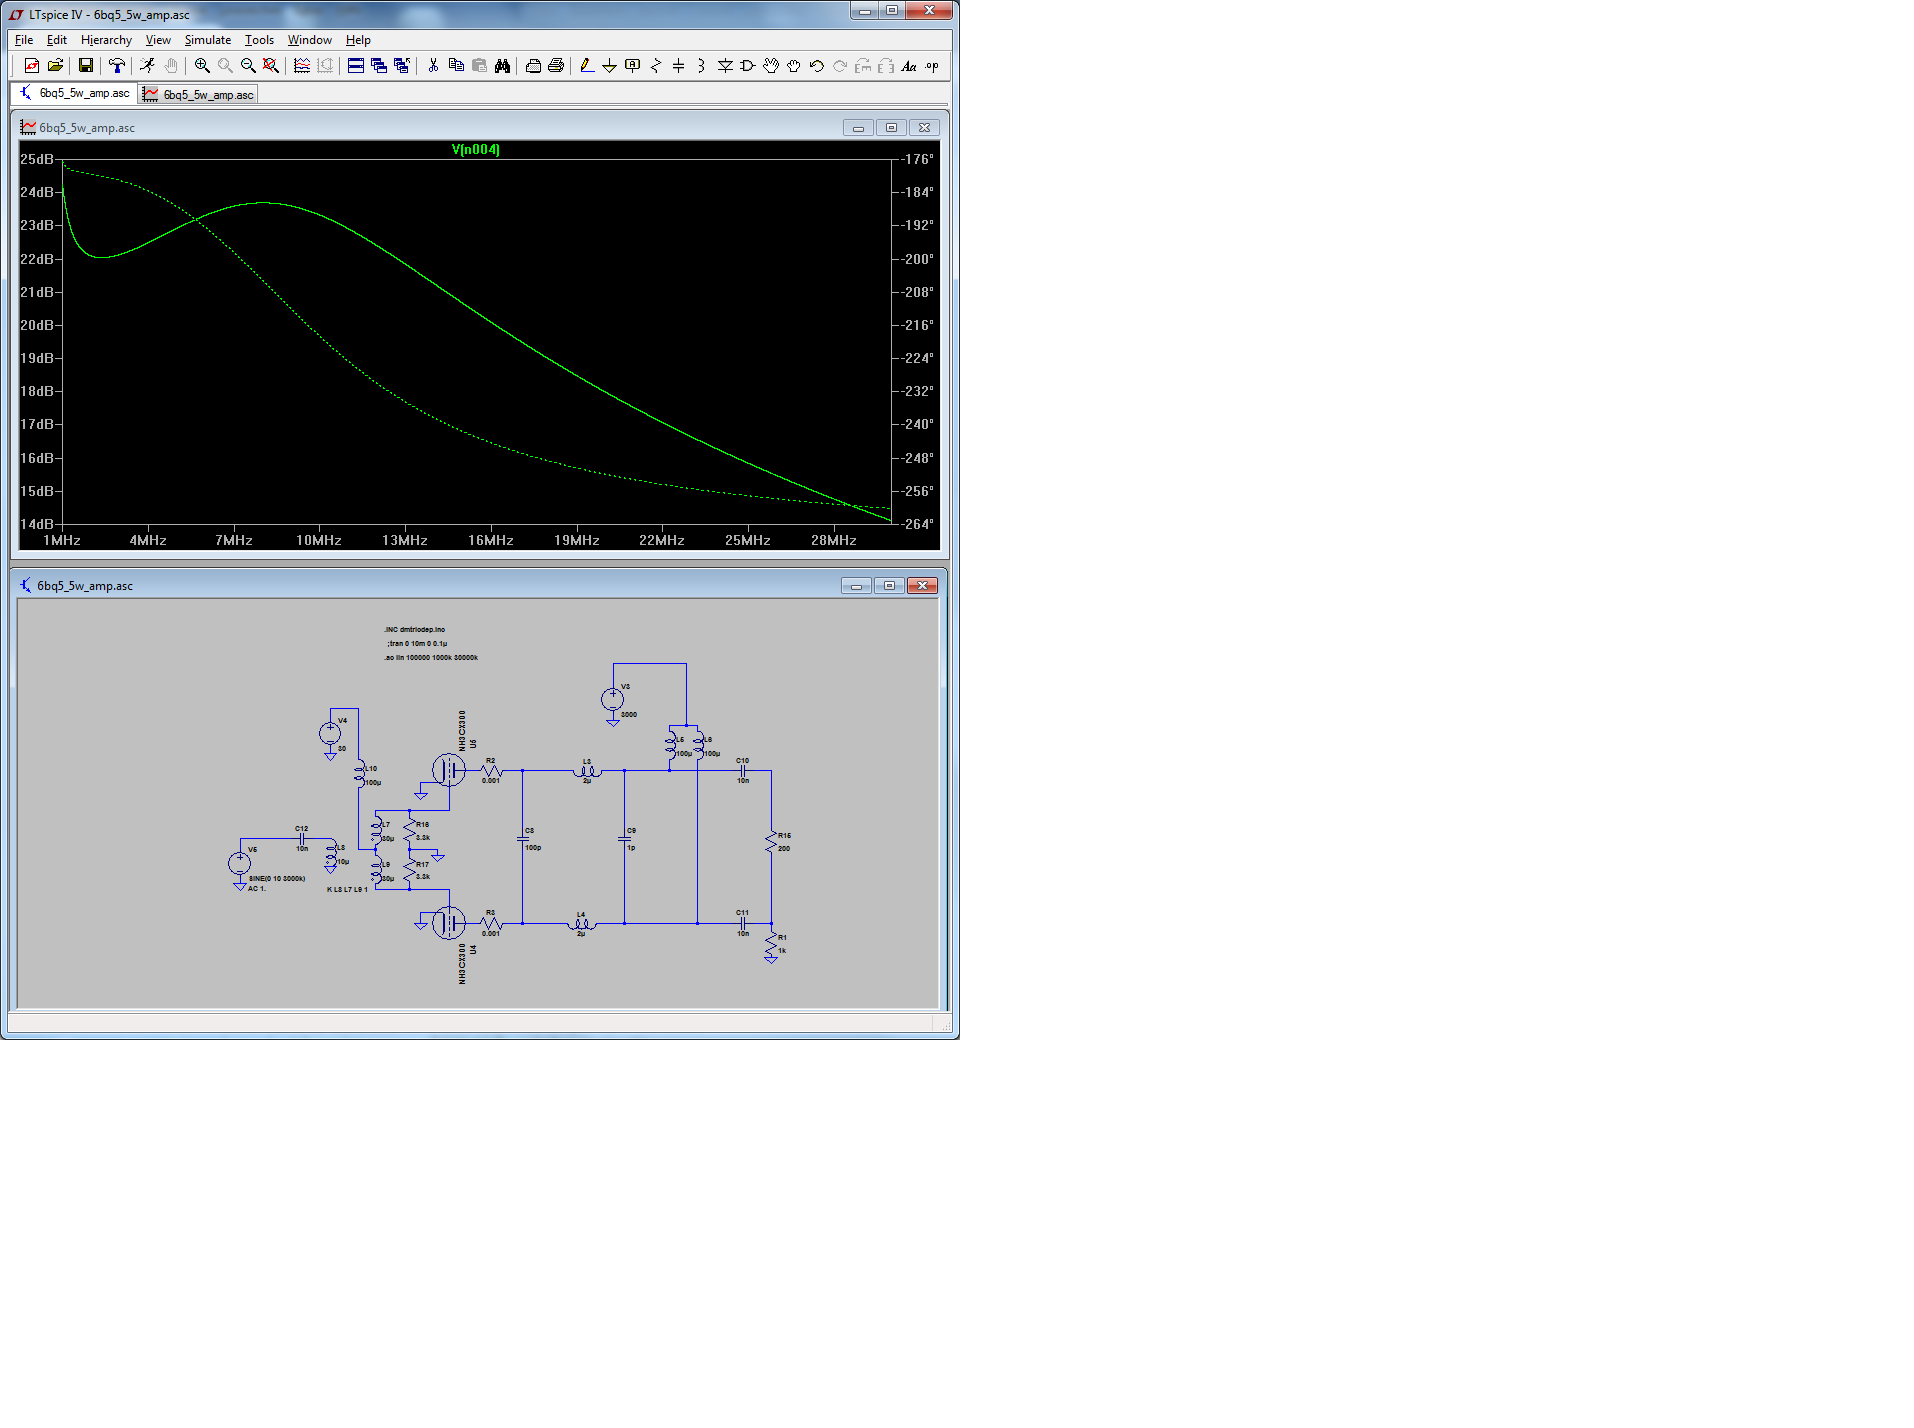Place a Diode component

click(x=725, y=66)
